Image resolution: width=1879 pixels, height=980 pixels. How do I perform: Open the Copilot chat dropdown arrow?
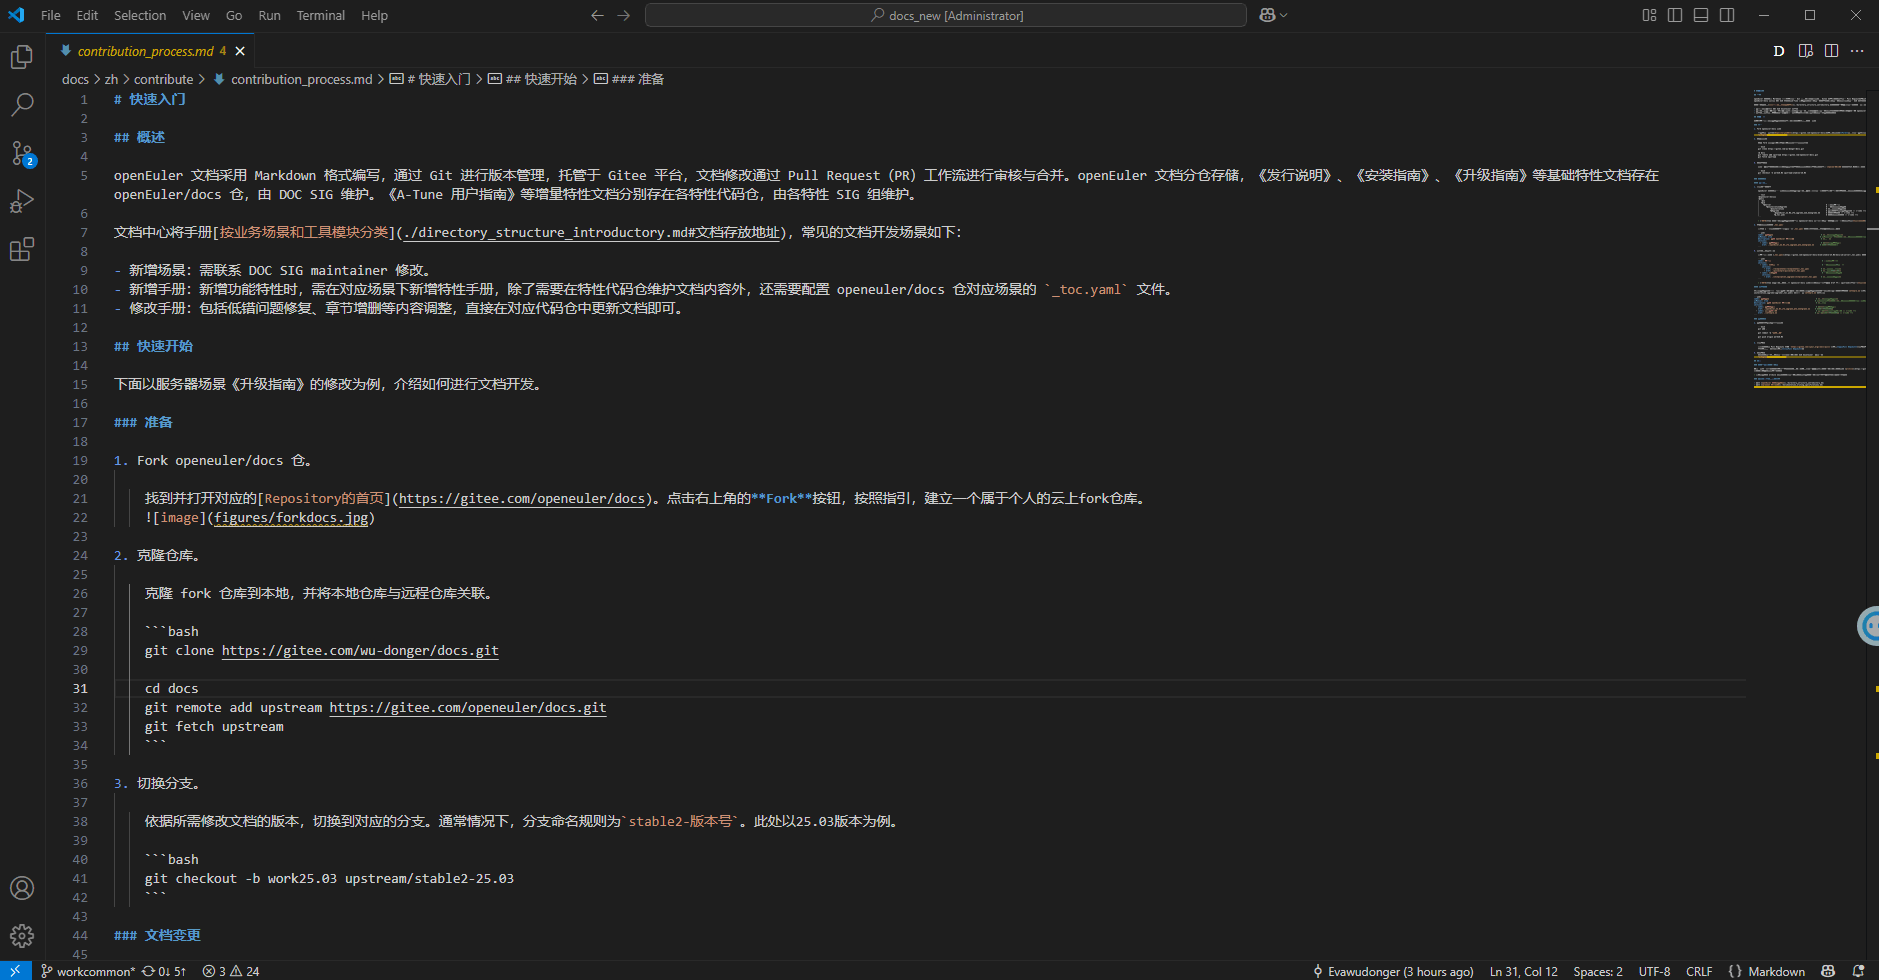point(1284,15)
